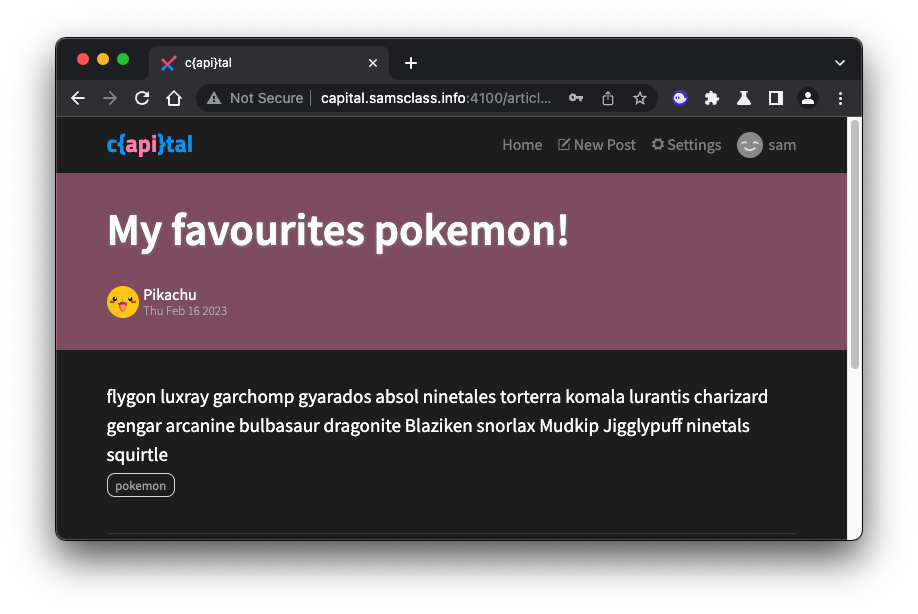The height and width of the screenshot is (614, 918).
Task: Go to Home in navbar
Action: 522,145
